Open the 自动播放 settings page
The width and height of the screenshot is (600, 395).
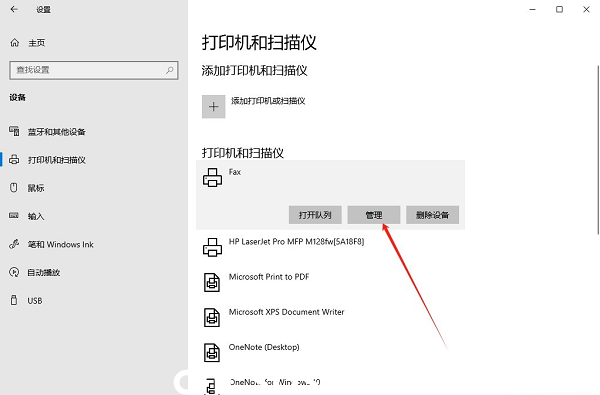click(44, 273)
